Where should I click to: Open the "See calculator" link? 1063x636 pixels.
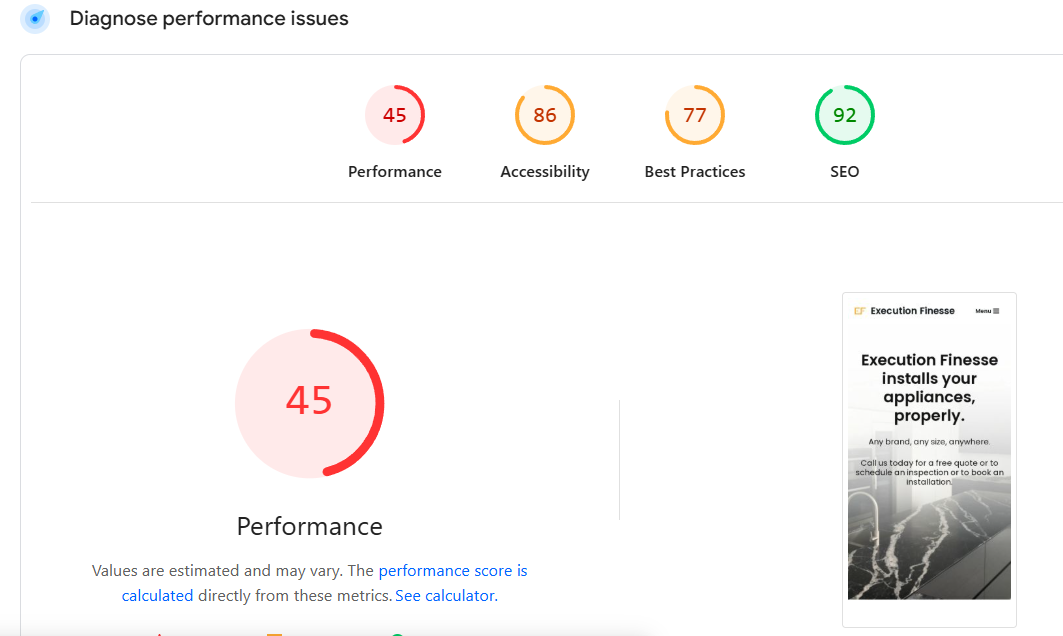tap(445, 596)
